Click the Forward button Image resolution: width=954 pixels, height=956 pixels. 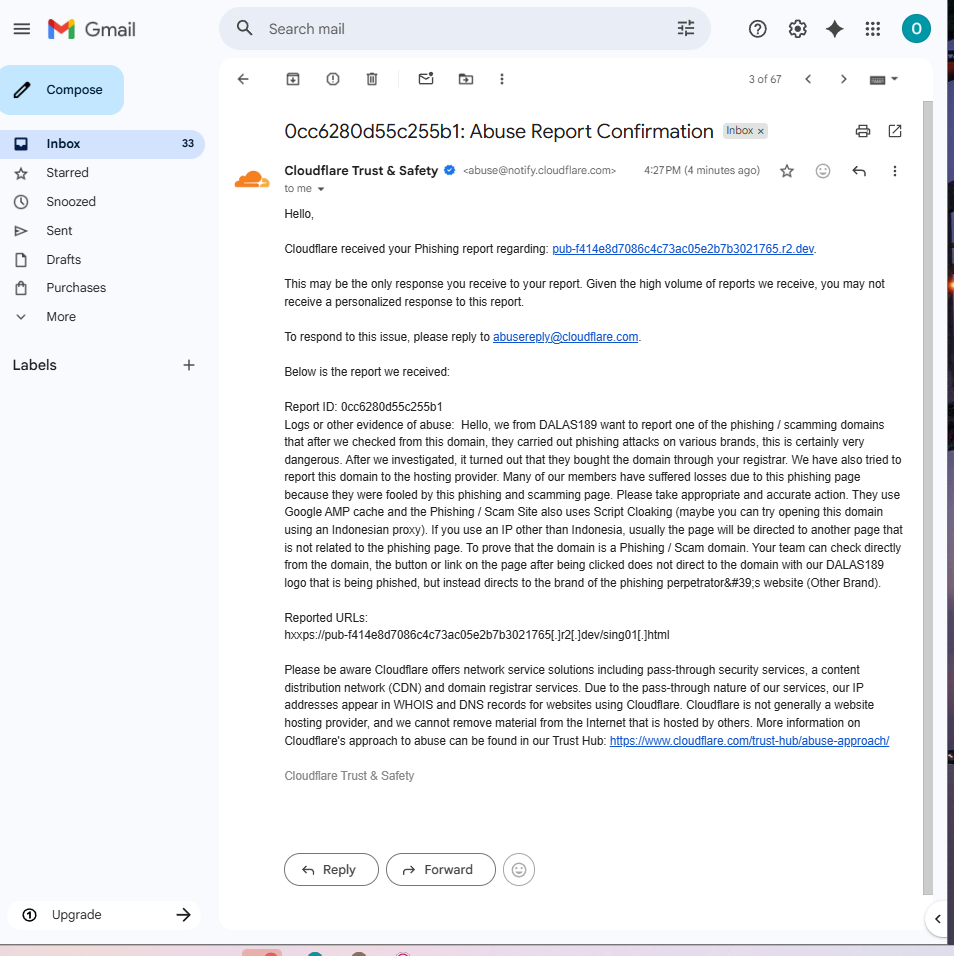tap(441, 869)
